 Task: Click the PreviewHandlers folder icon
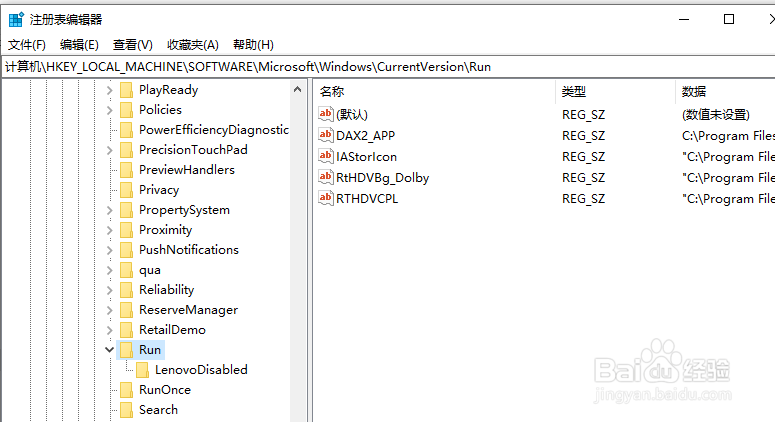pyautogui.click(x=127, y=170)
